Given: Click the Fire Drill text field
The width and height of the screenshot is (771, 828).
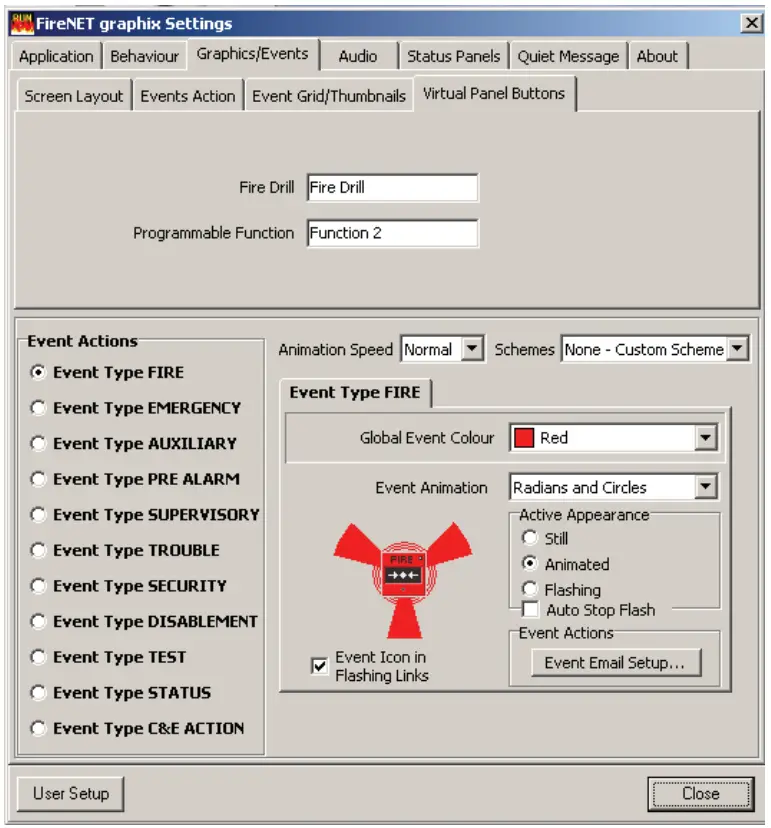Looking at the screenshot, I should 392,187.
